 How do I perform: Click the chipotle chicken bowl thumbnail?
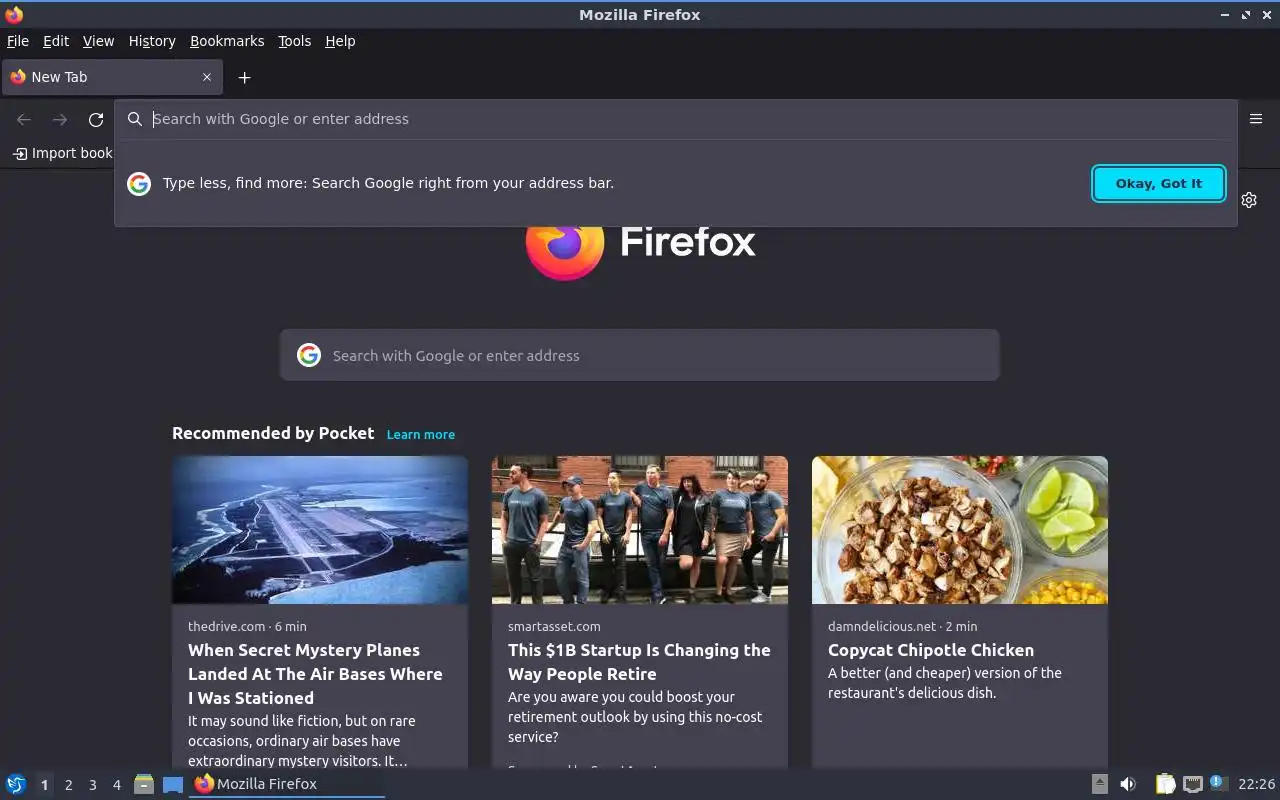pyautogui.click(x=960, y=530)
